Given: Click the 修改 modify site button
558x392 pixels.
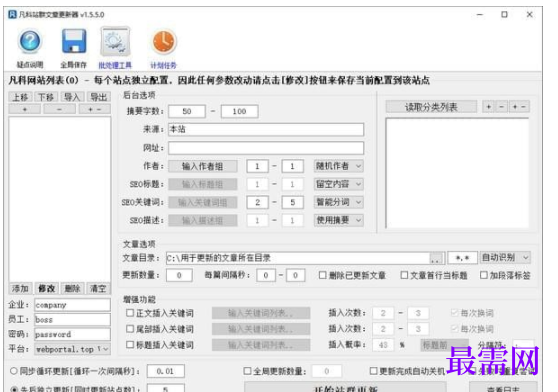Looking at the screenshot, I should 47,288.
